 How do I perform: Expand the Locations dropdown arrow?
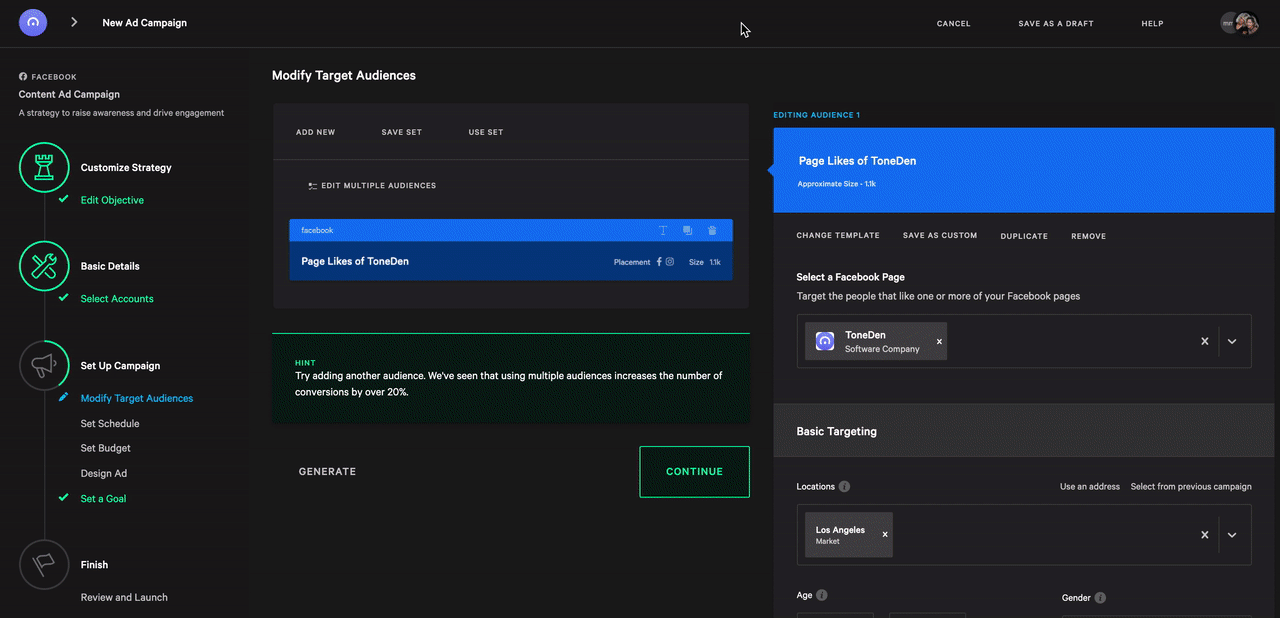(1232, 535)
